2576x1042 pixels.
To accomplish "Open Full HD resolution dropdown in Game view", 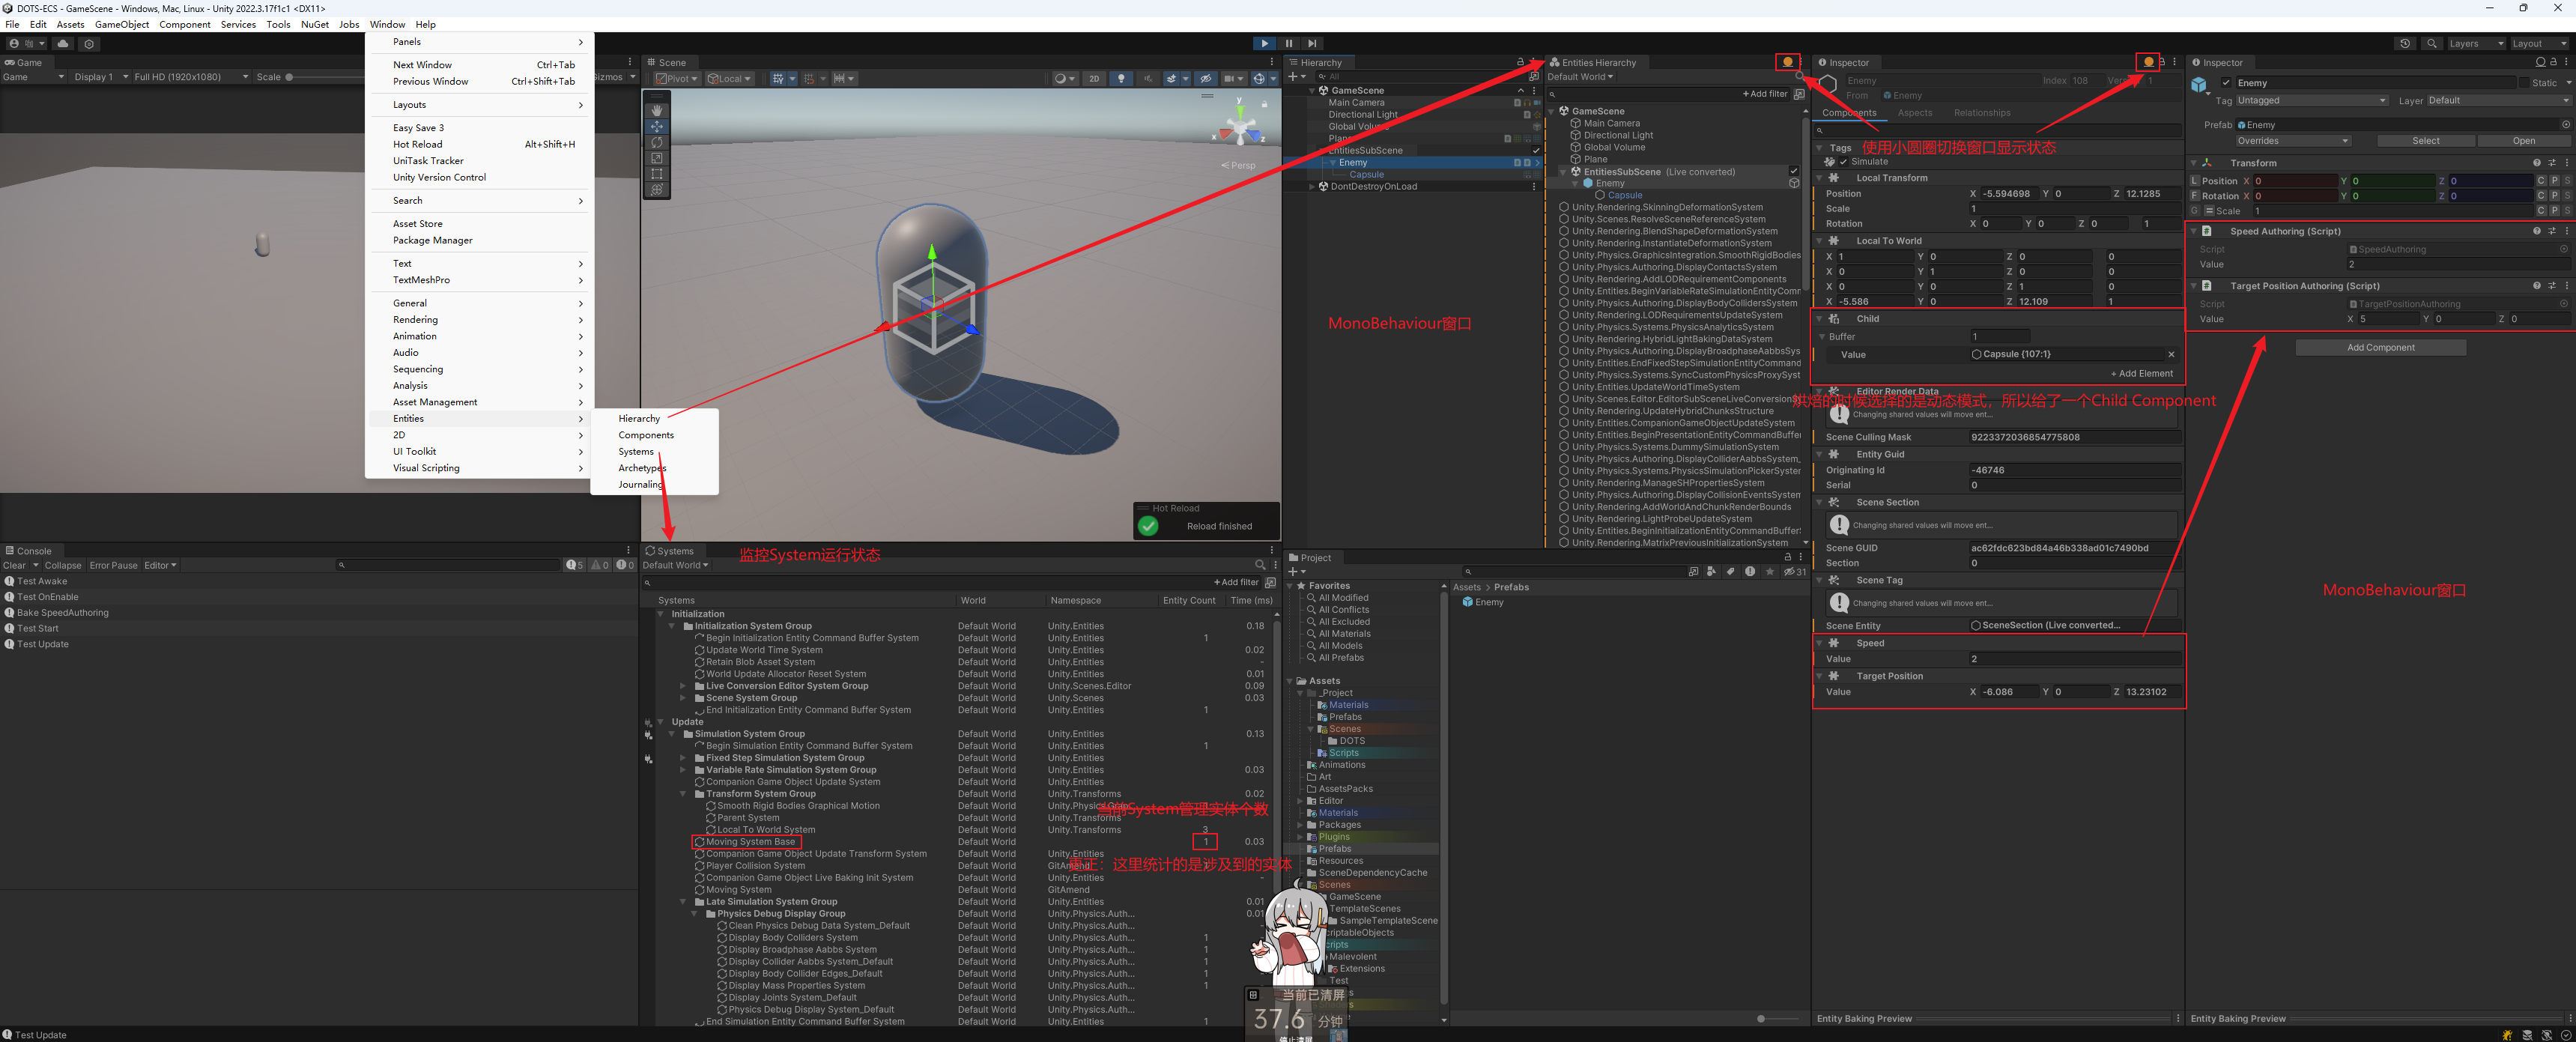I will coord(190,77).
